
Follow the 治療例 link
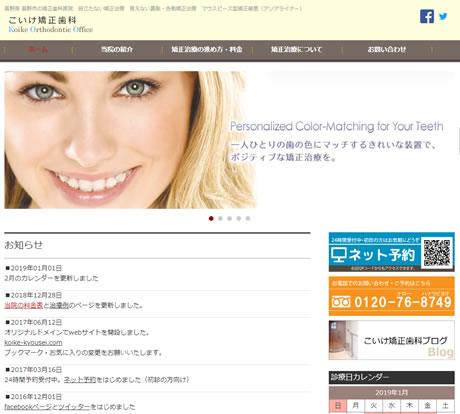coord(59,305)
